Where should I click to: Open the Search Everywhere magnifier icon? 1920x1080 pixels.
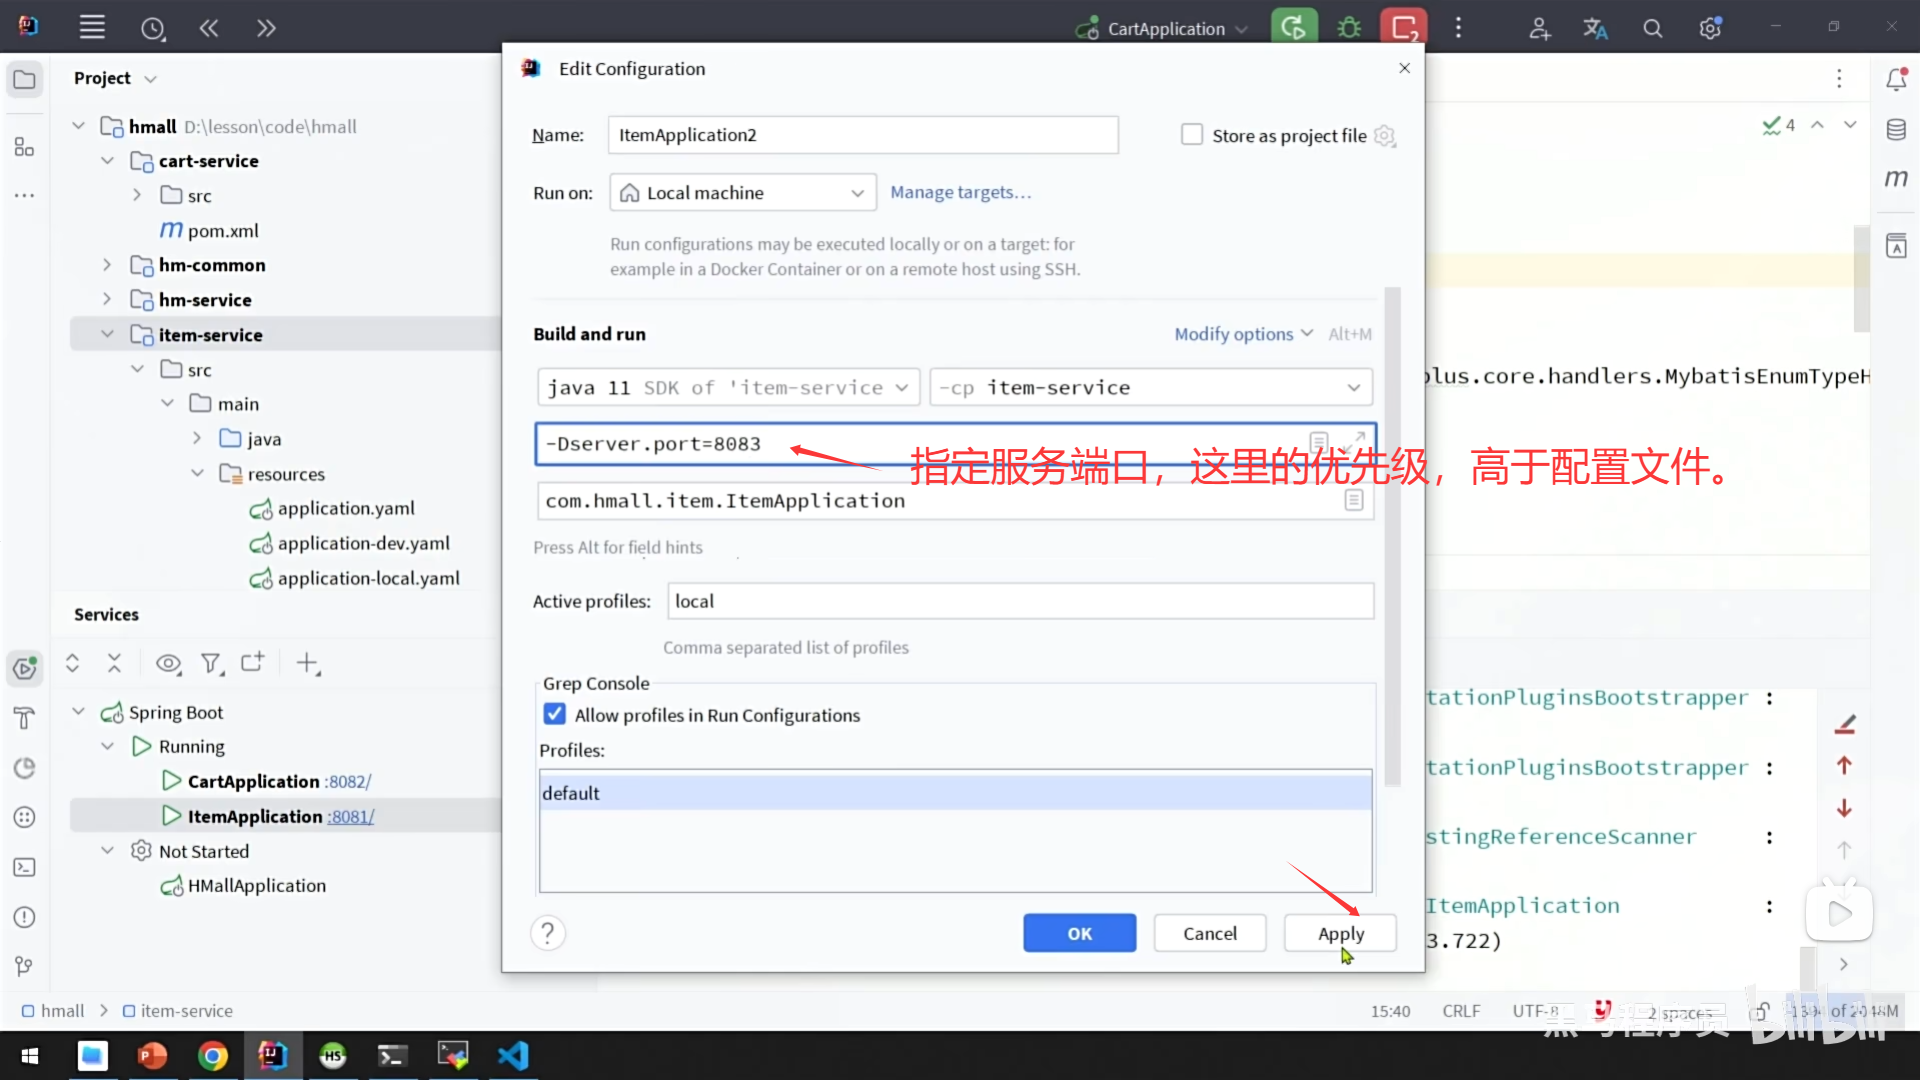click(x=1653, y=29)
